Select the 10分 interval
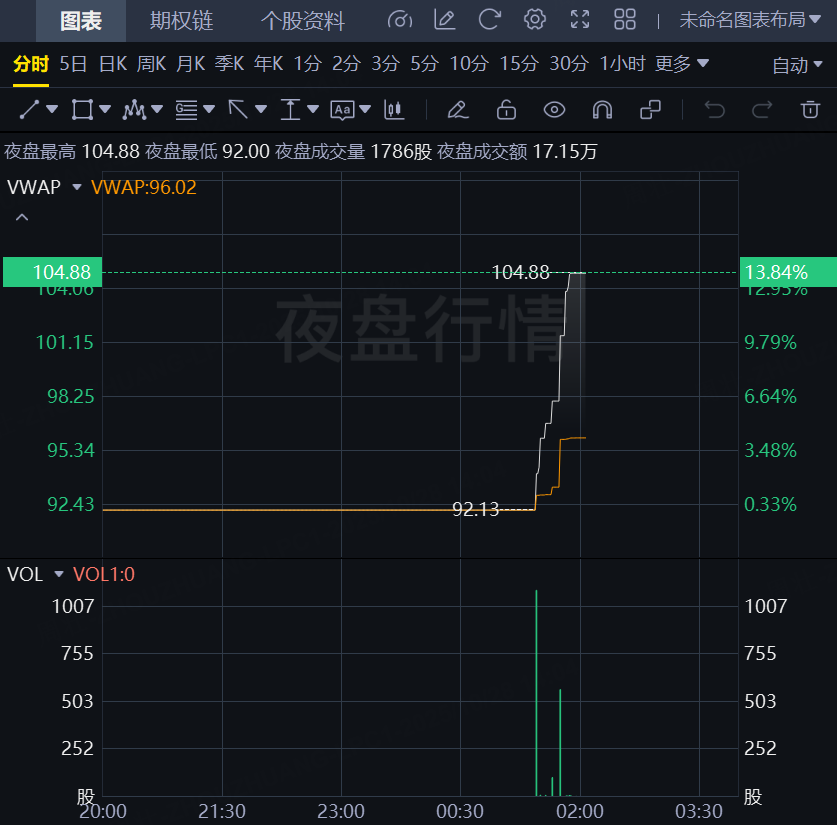Viewport: 837px width, 825px height. (x=469, y=64)
